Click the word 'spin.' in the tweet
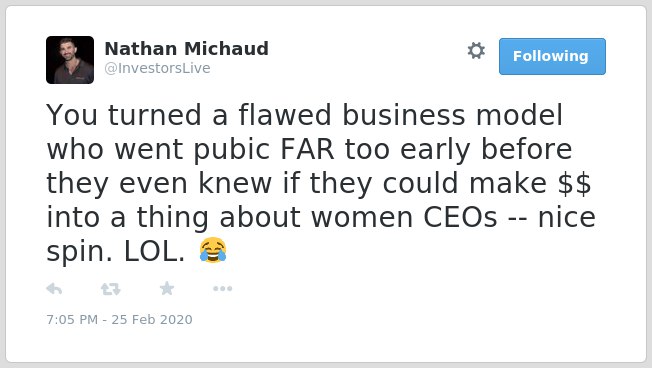The image size is (652, 368). (79, 252)
